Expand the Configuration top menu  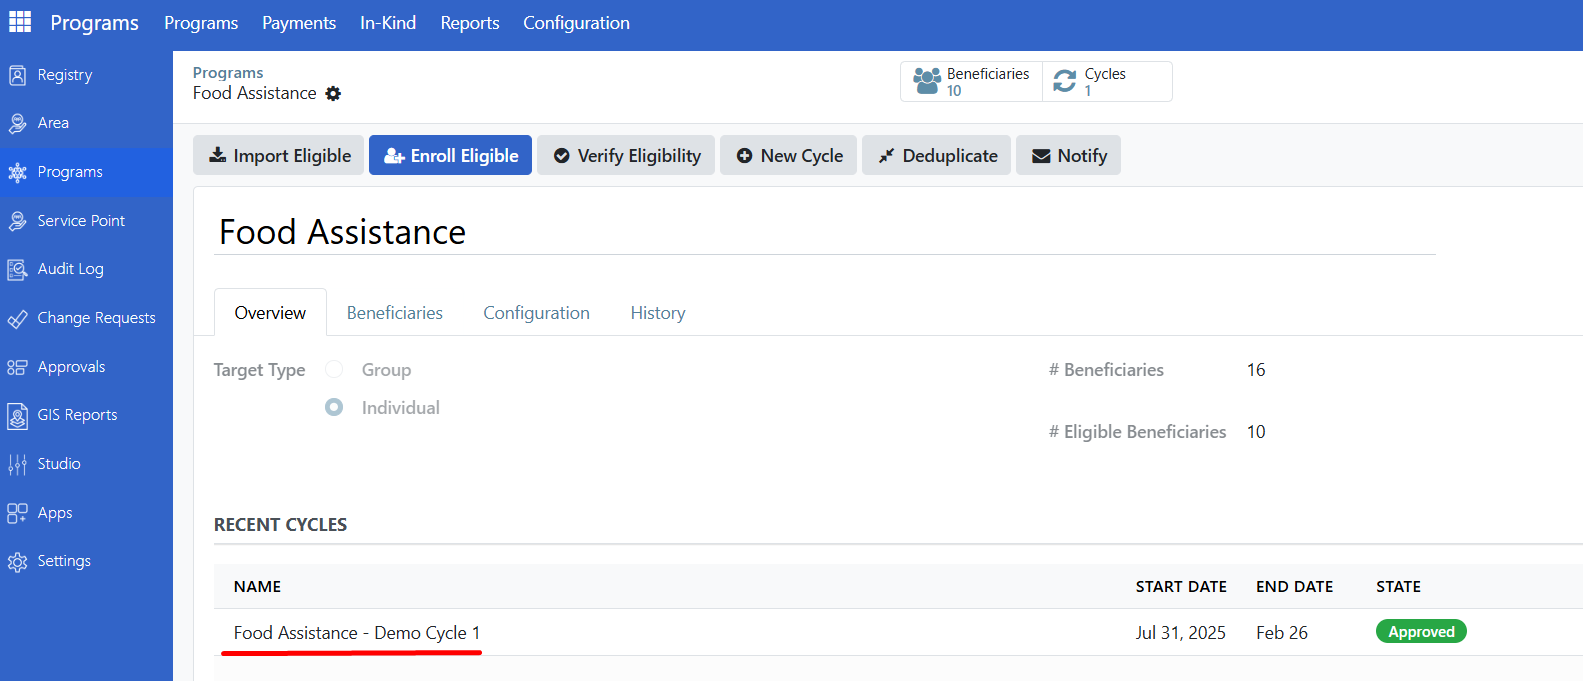point(576,23)
